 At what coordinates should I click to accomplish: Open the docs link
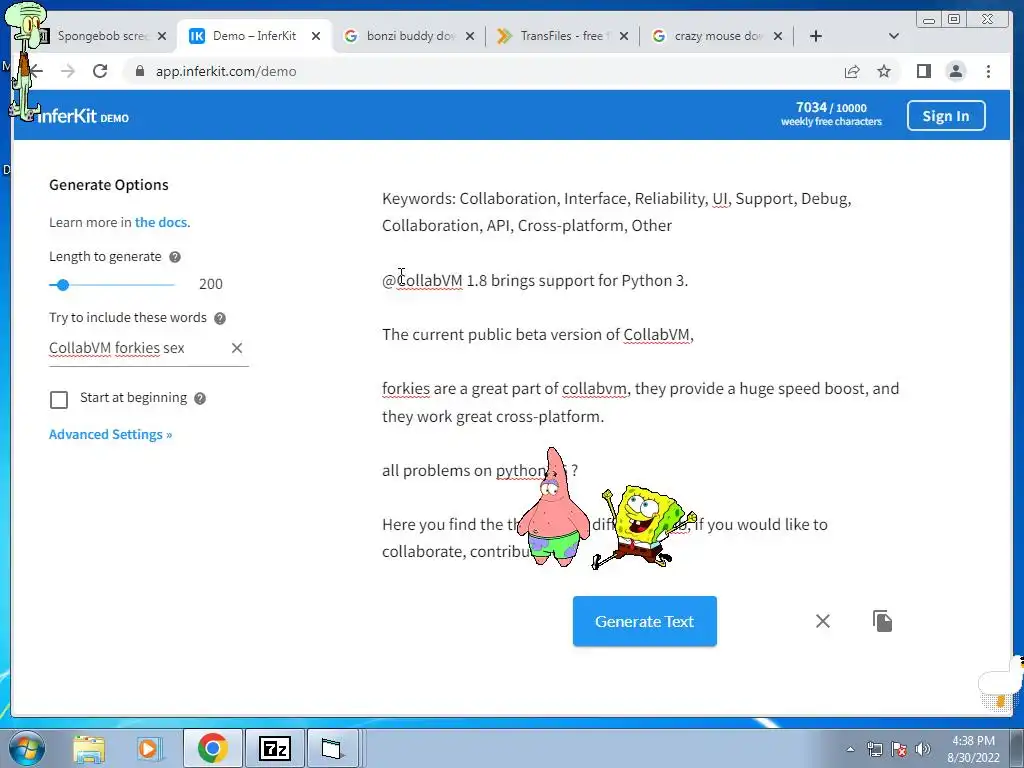161,222
